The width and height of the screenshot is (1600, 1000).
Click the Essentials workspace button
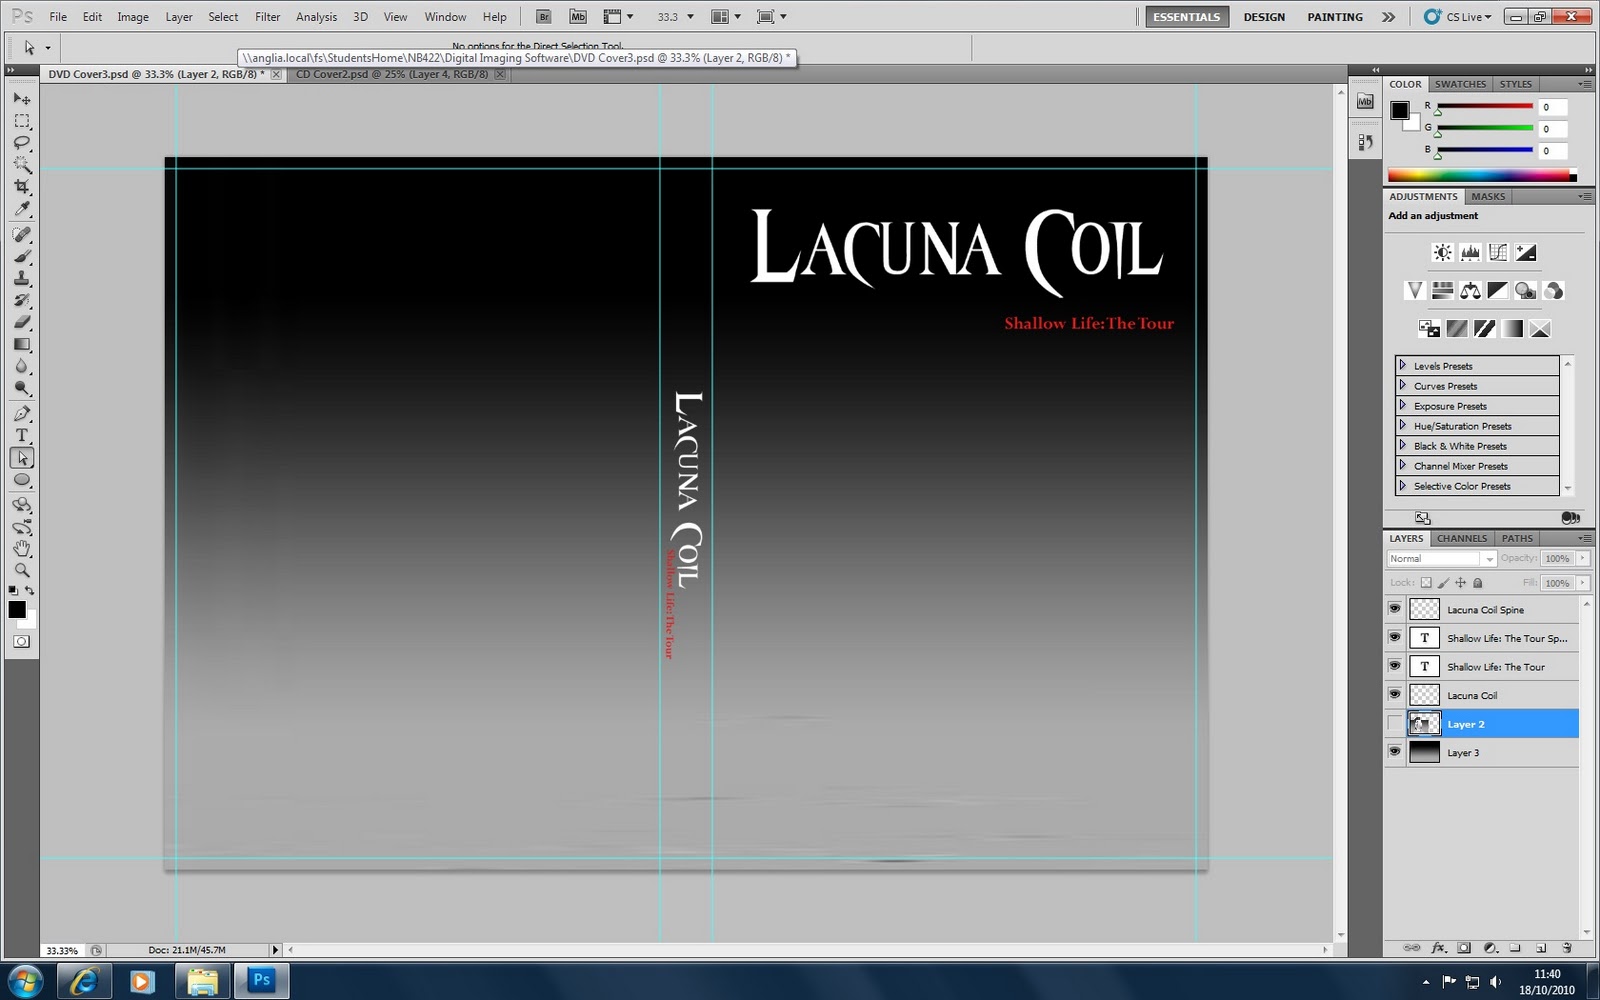coord(1186,17)
